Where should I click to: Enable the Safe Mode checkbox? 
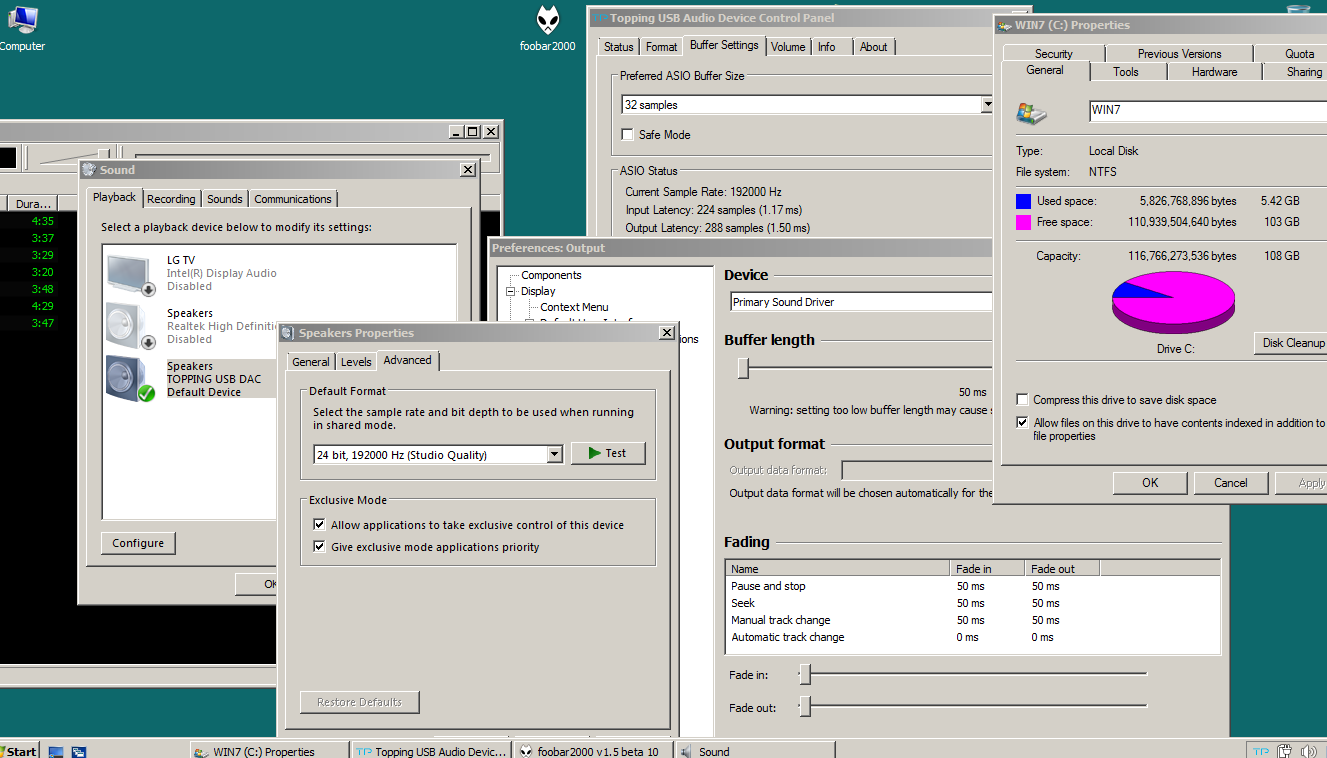click(x=628, y=135)
